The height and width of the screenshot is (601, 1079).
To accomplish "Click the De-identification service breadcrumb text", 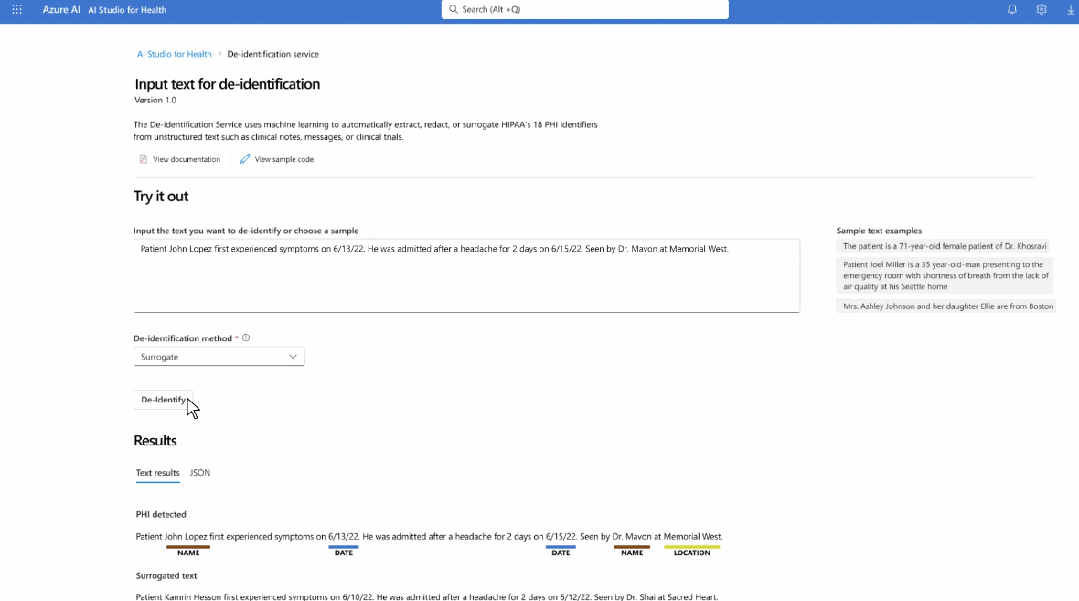I will coord(273,54).
